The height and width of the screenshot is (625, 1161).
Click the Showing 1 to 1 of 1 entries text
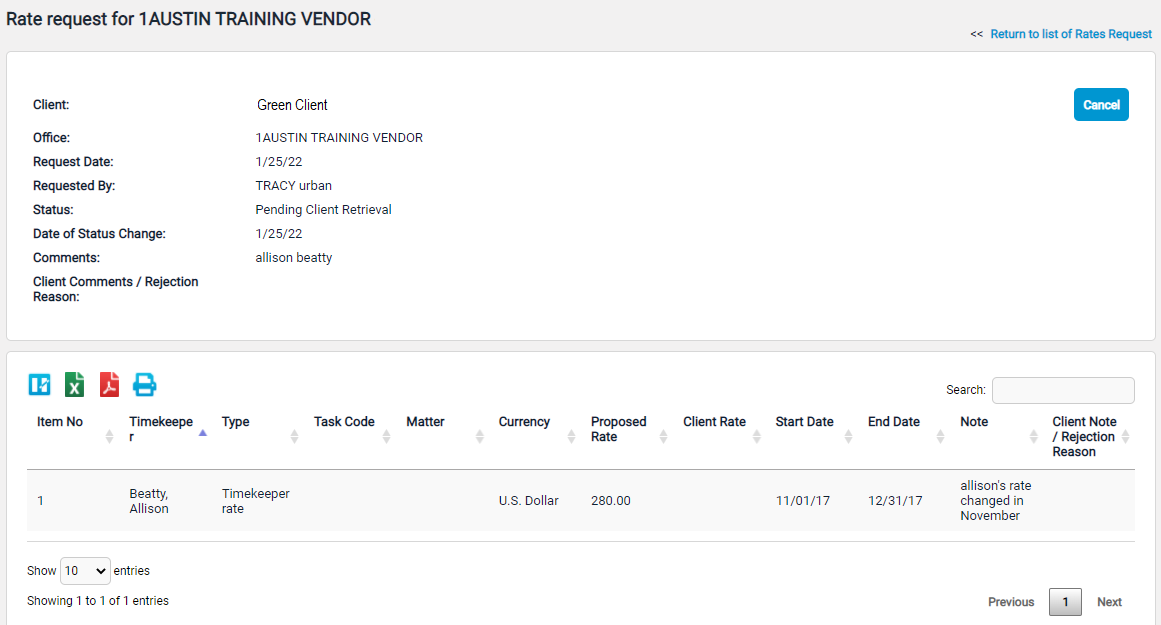98,601
